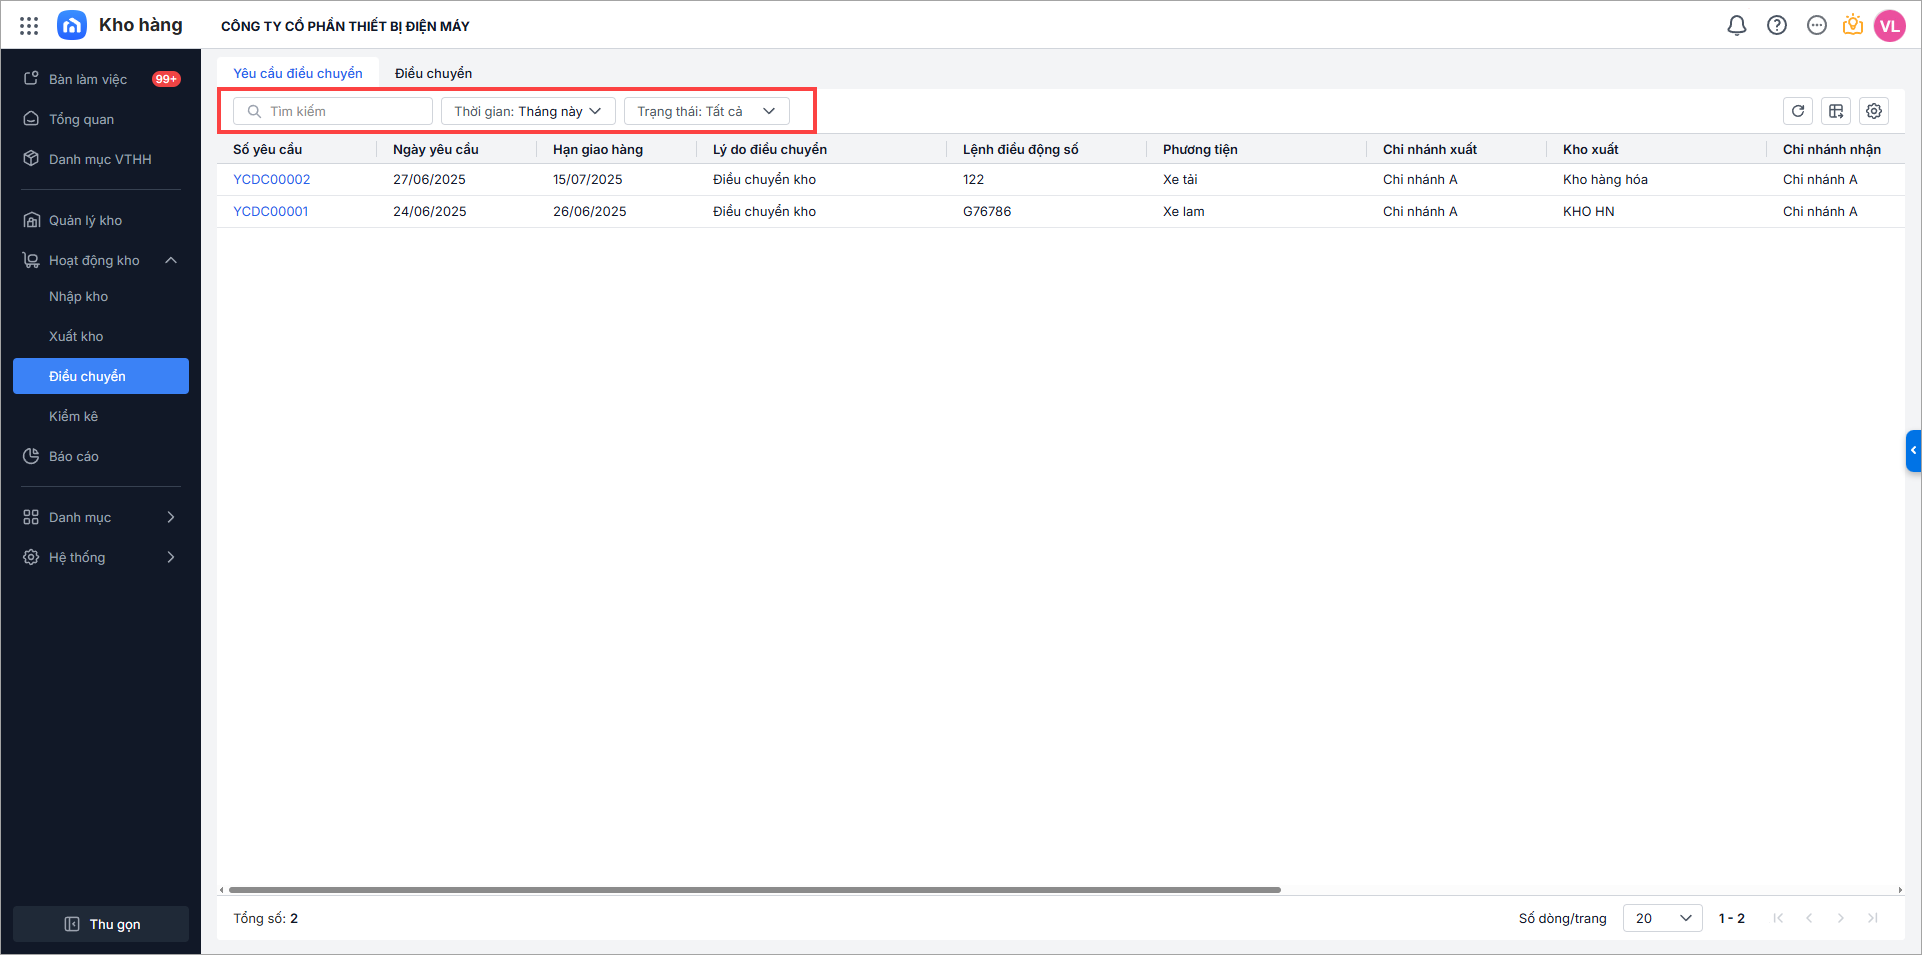Click the scrollbar right arrow
This screenshot has height=955, width=1922.
(1900, 890)
